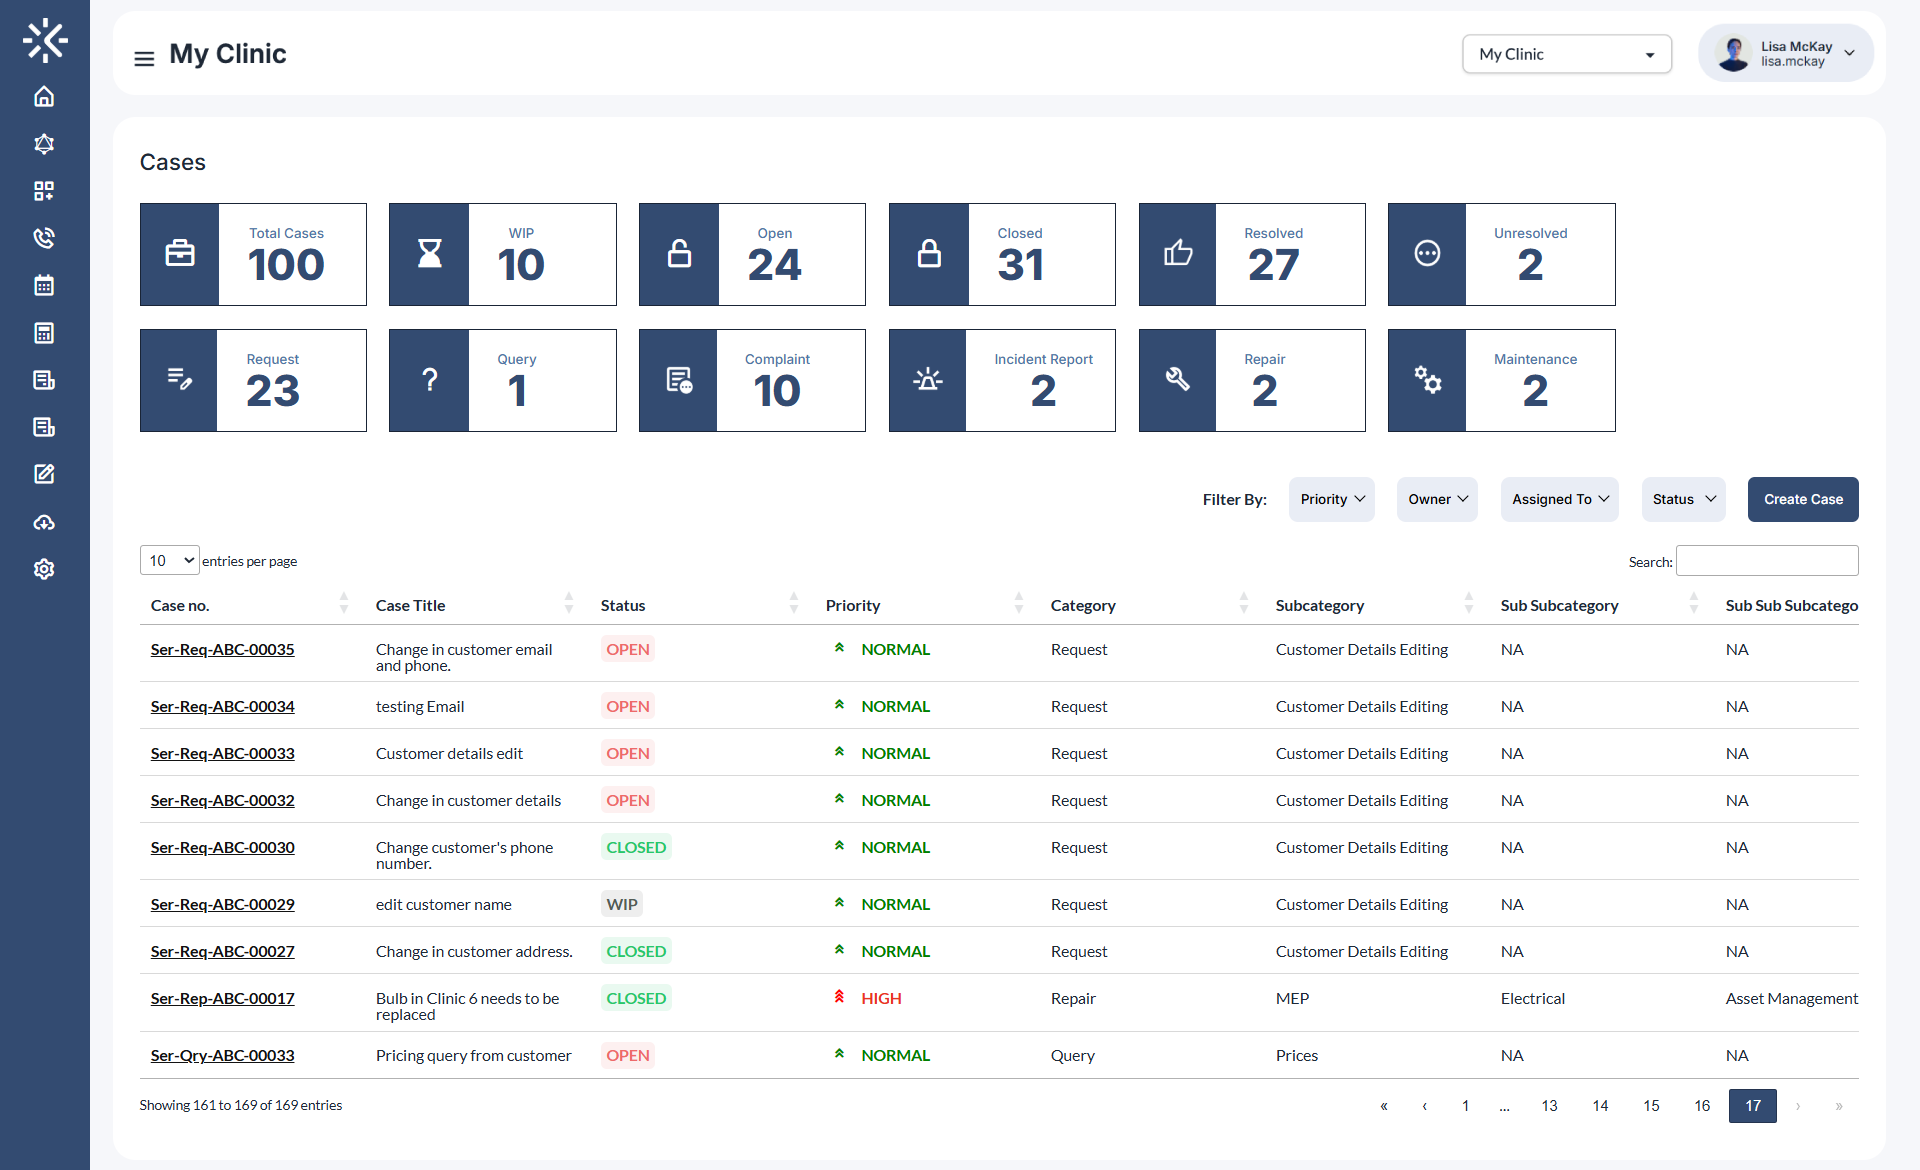Viewport: 1920px width, 1170px height.
Task: Click the Create Case button
Action: coord(1802,499)
